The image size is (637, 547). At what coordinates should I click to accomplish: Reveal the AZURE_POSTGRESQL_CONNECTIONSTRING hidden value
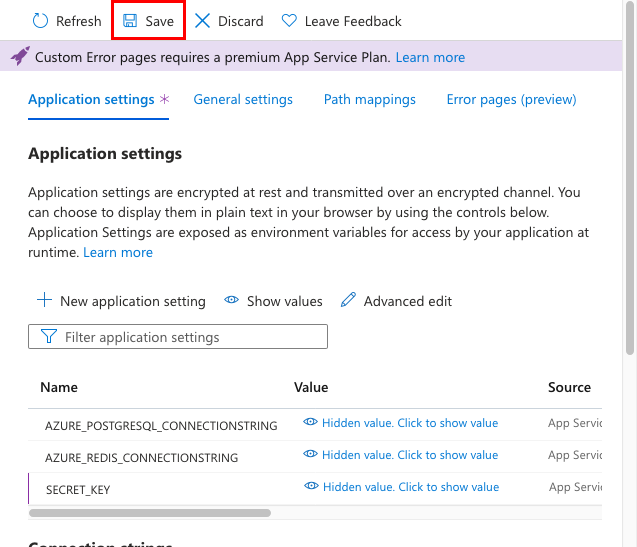point(400,423)
